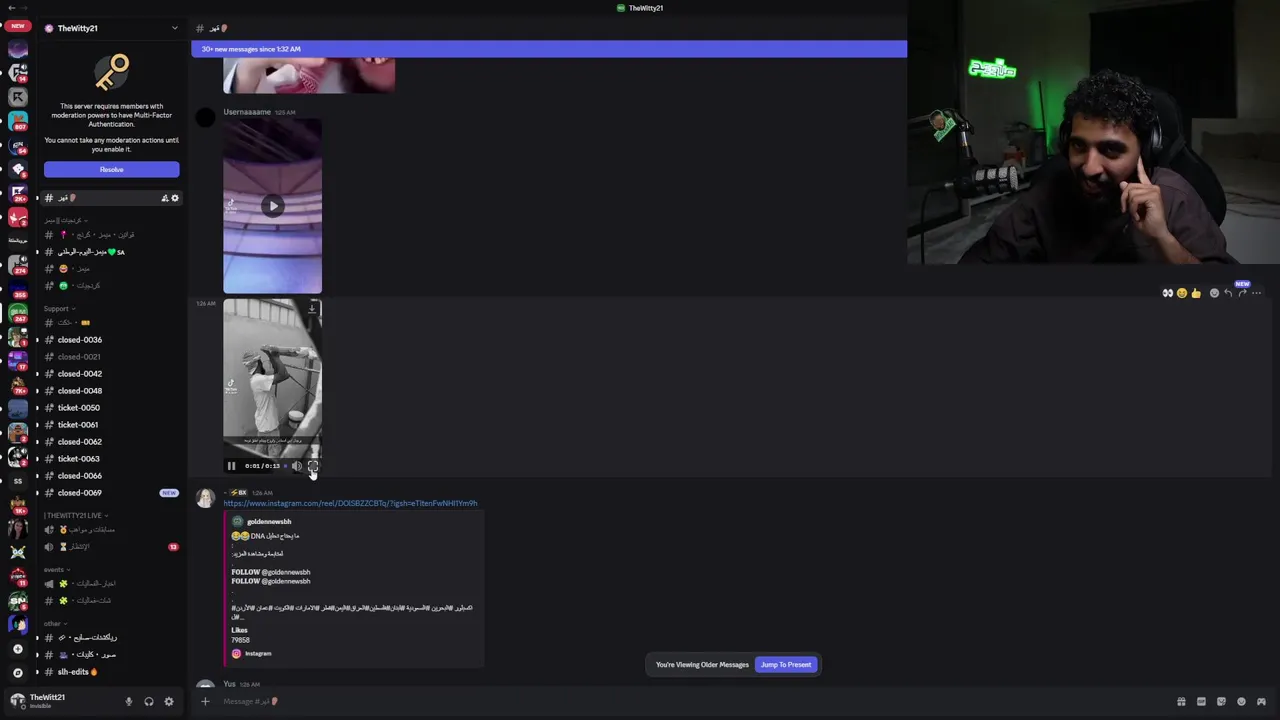Download the black-and-white video attachment
This screenshot has width=1280, height=720.
click(312, 308)
